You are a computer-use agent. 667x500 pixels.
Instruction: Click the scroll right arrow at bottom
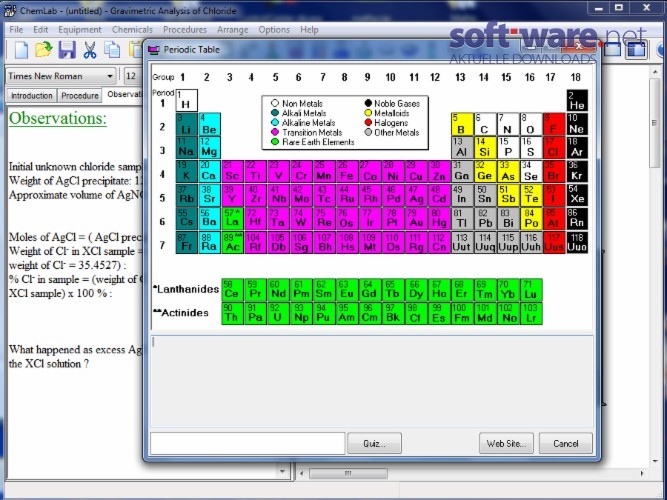(642, 473)
